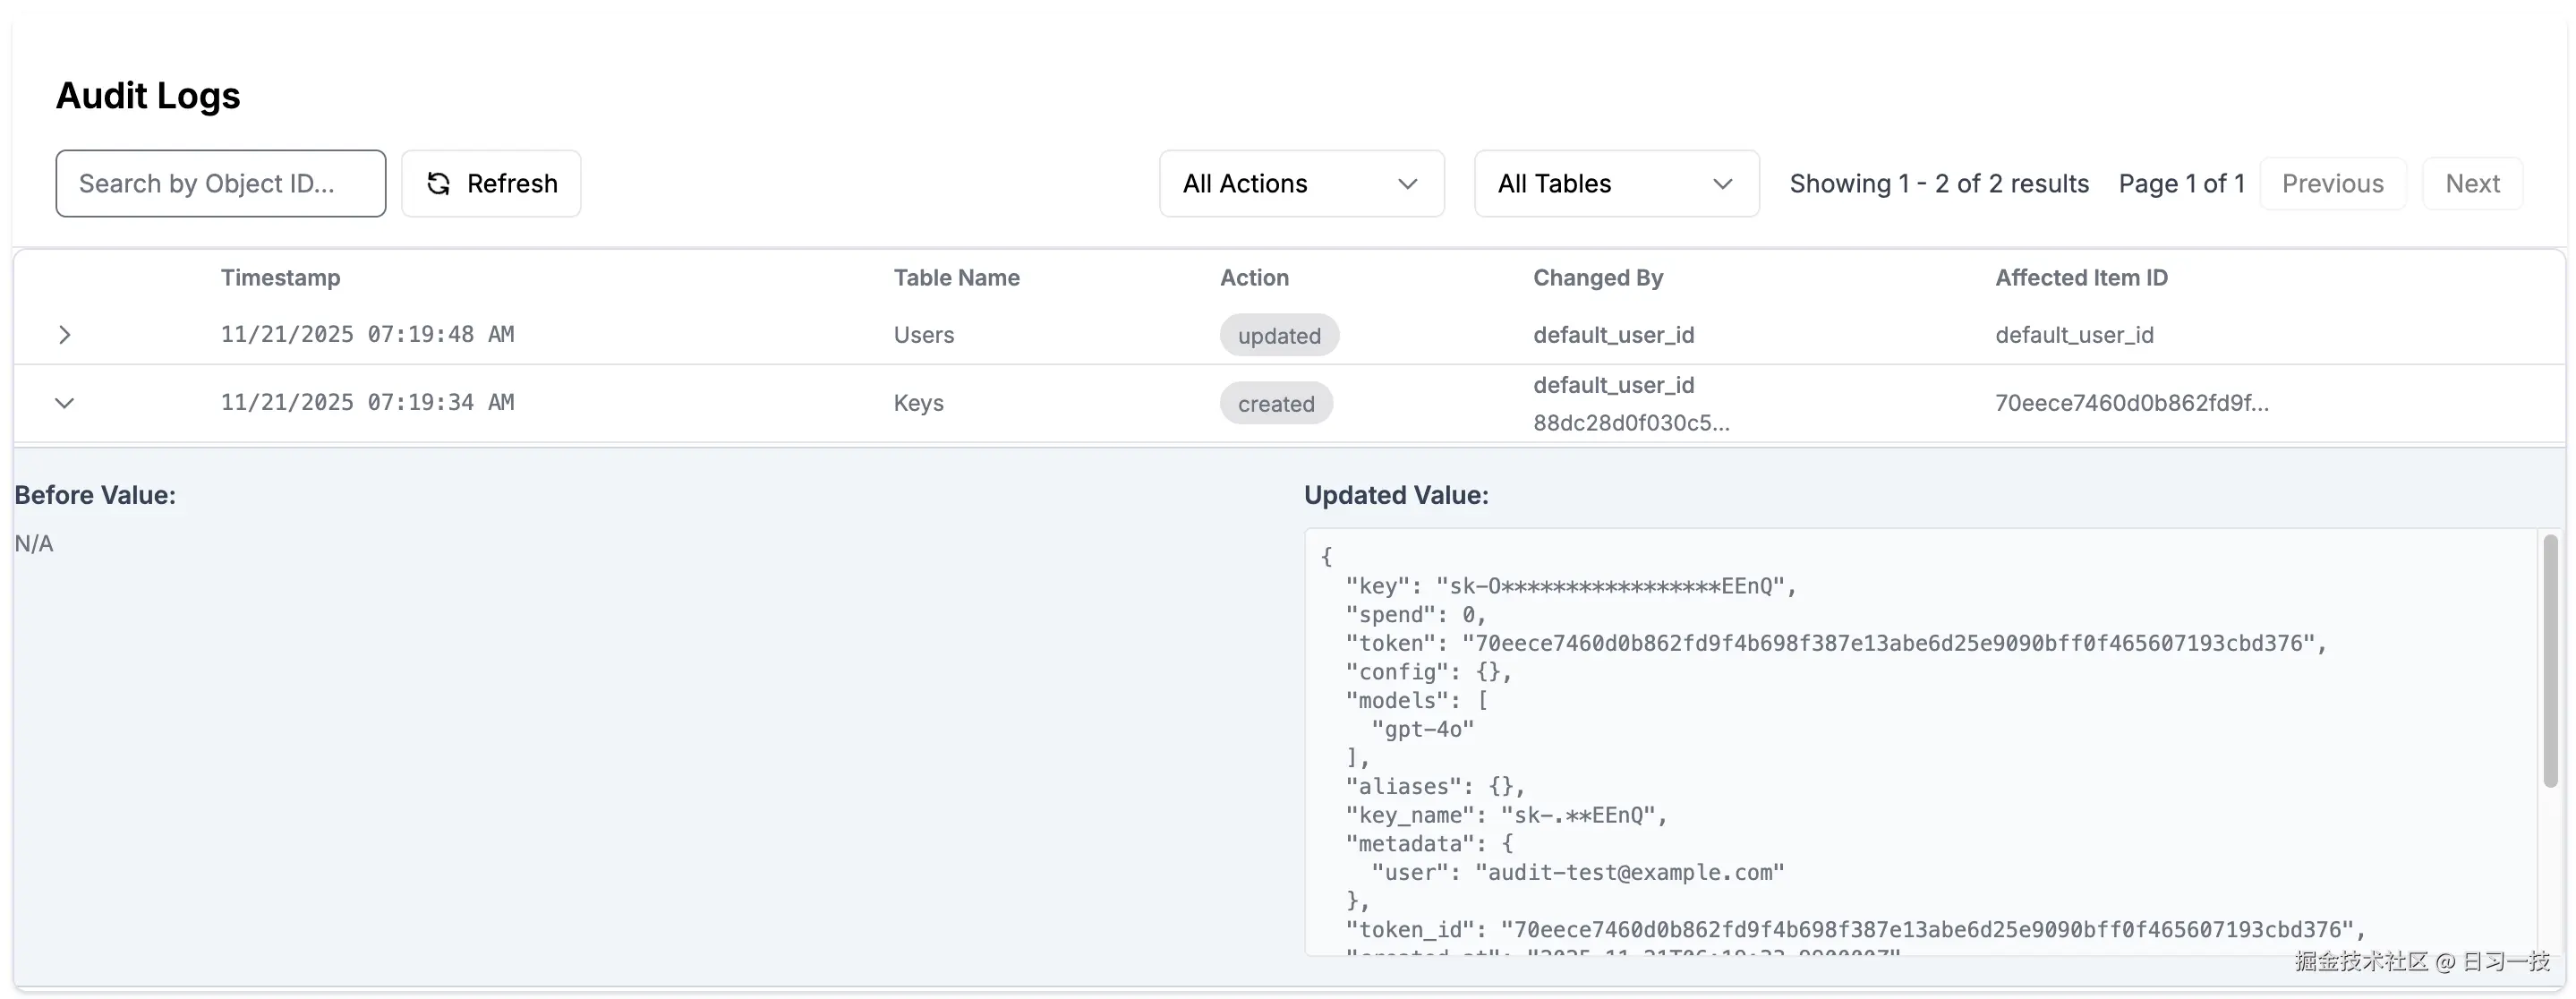
Task: Click the updated action badge
Action: (1278, 336)
